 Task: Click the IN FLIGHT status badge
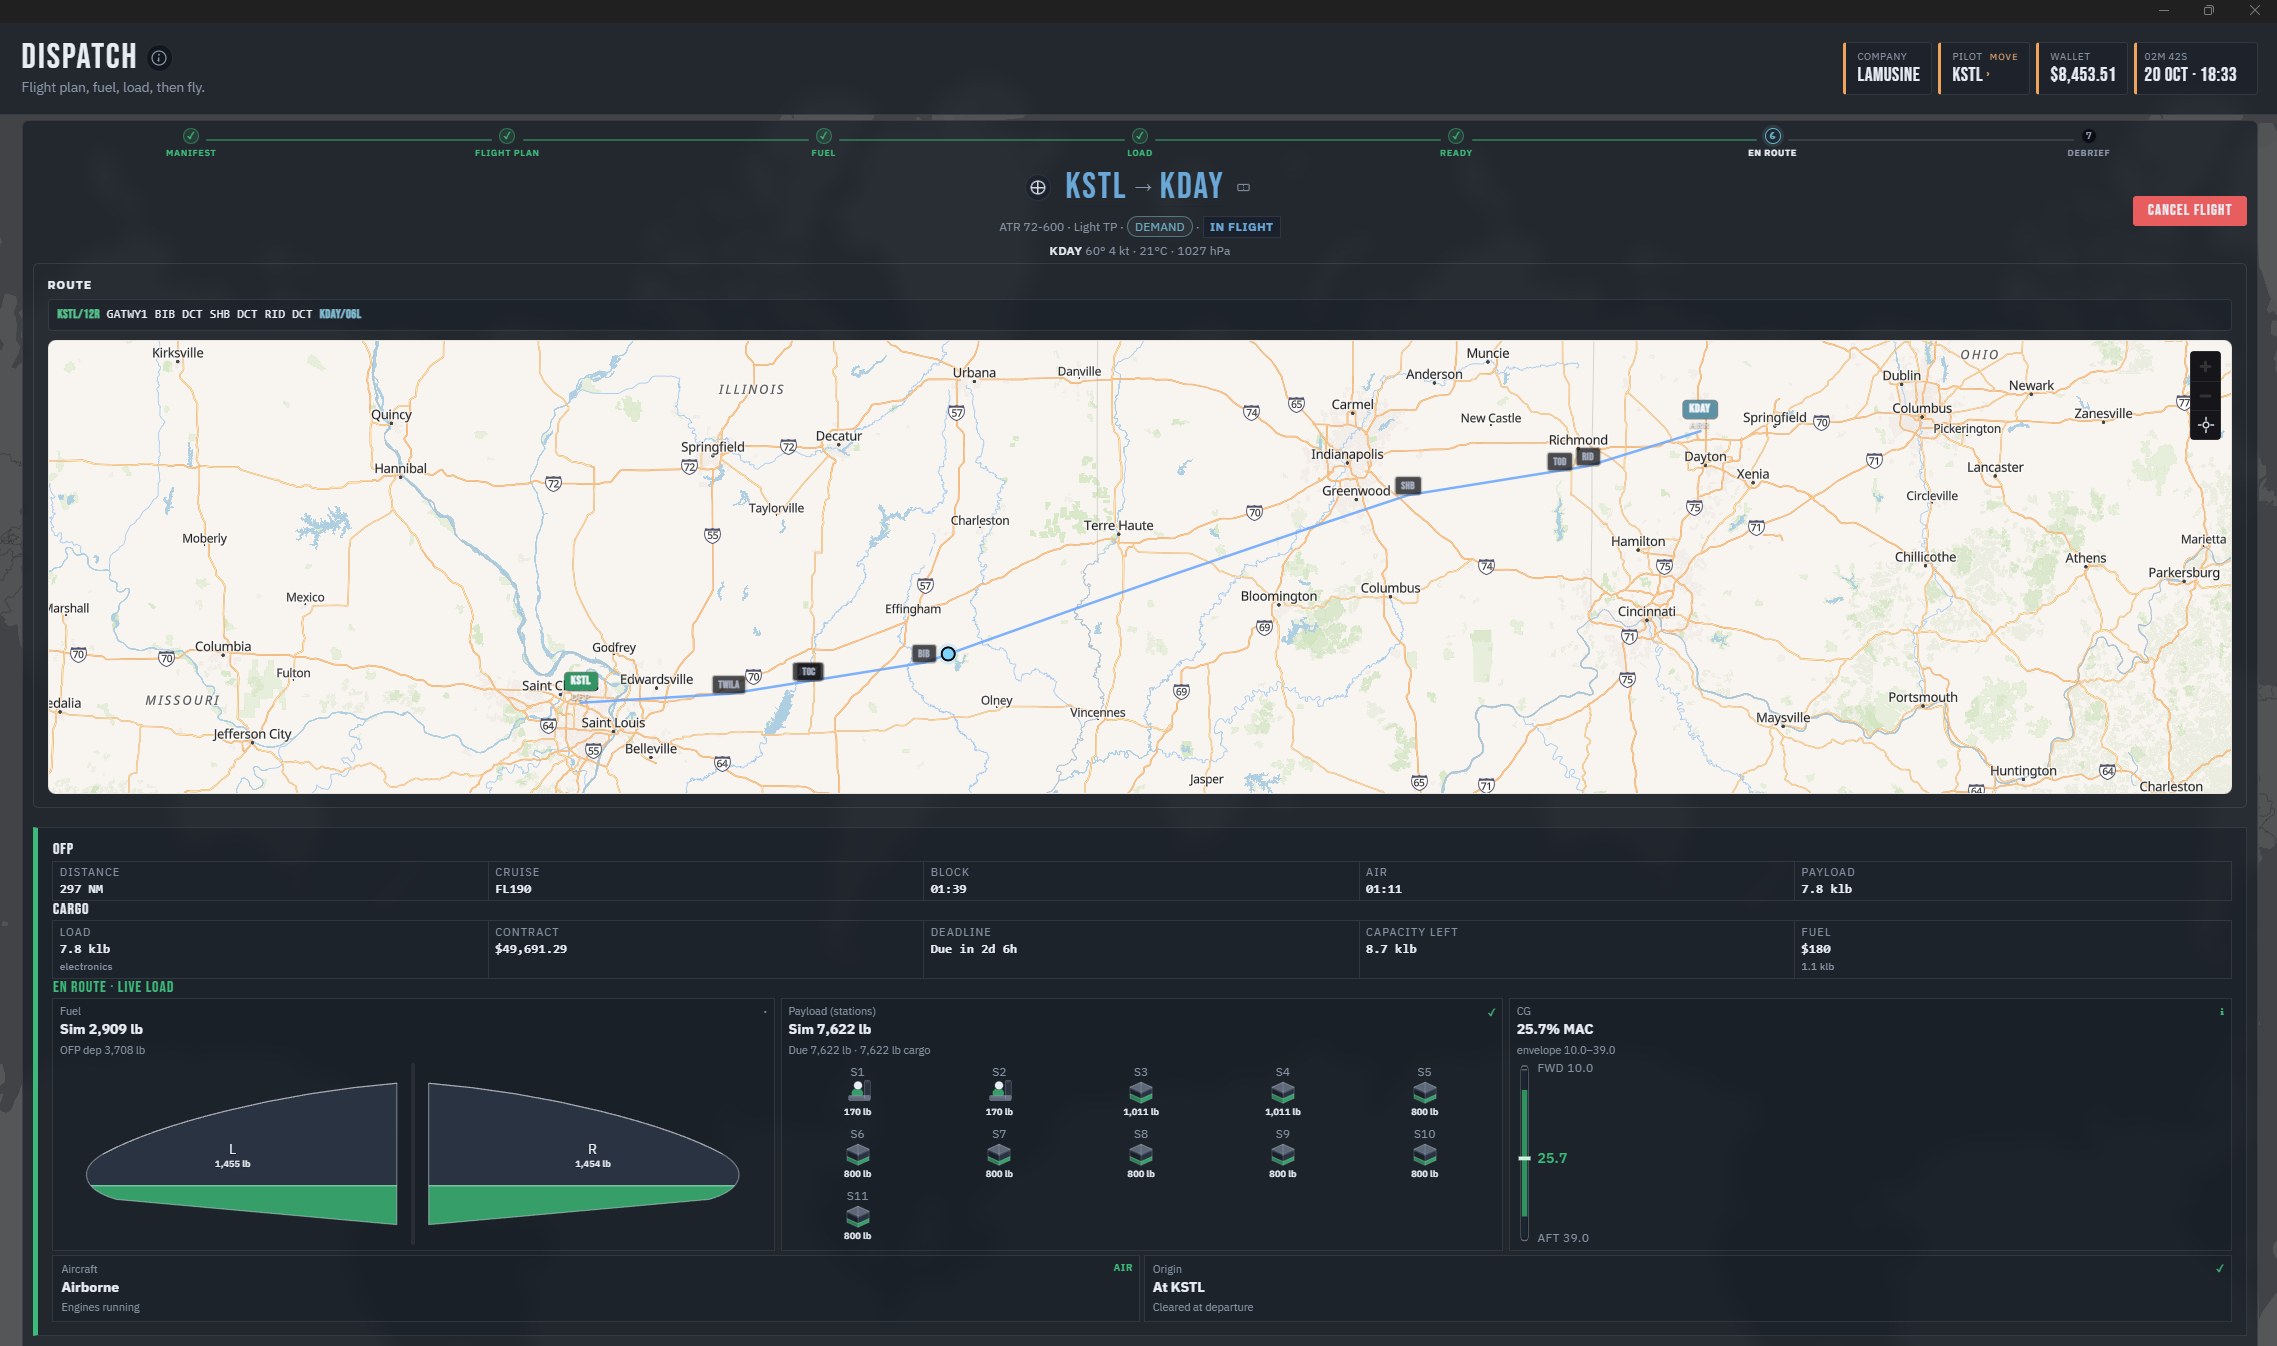click(x=1241, y=227)
